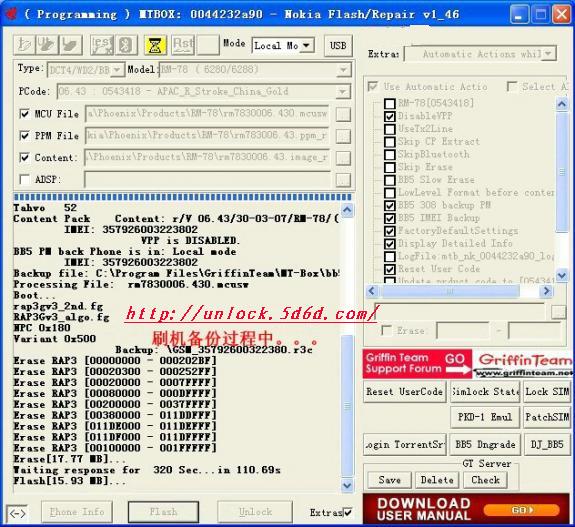Image resolution: width=575 pixels, height=527 pixels.
Task: Click the BB5 Dngrade button
Action: pos(485,444)
